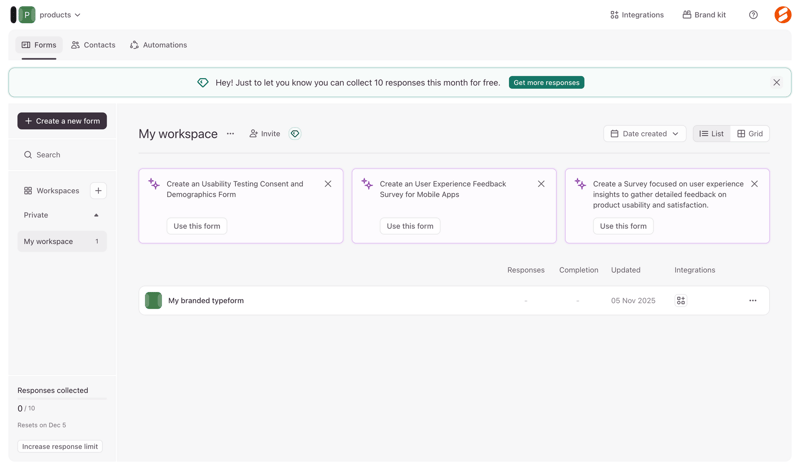The height and width of the screenshot is (470, 800).
Task: Open the Brand kit
Action: (x=704, y=15)
